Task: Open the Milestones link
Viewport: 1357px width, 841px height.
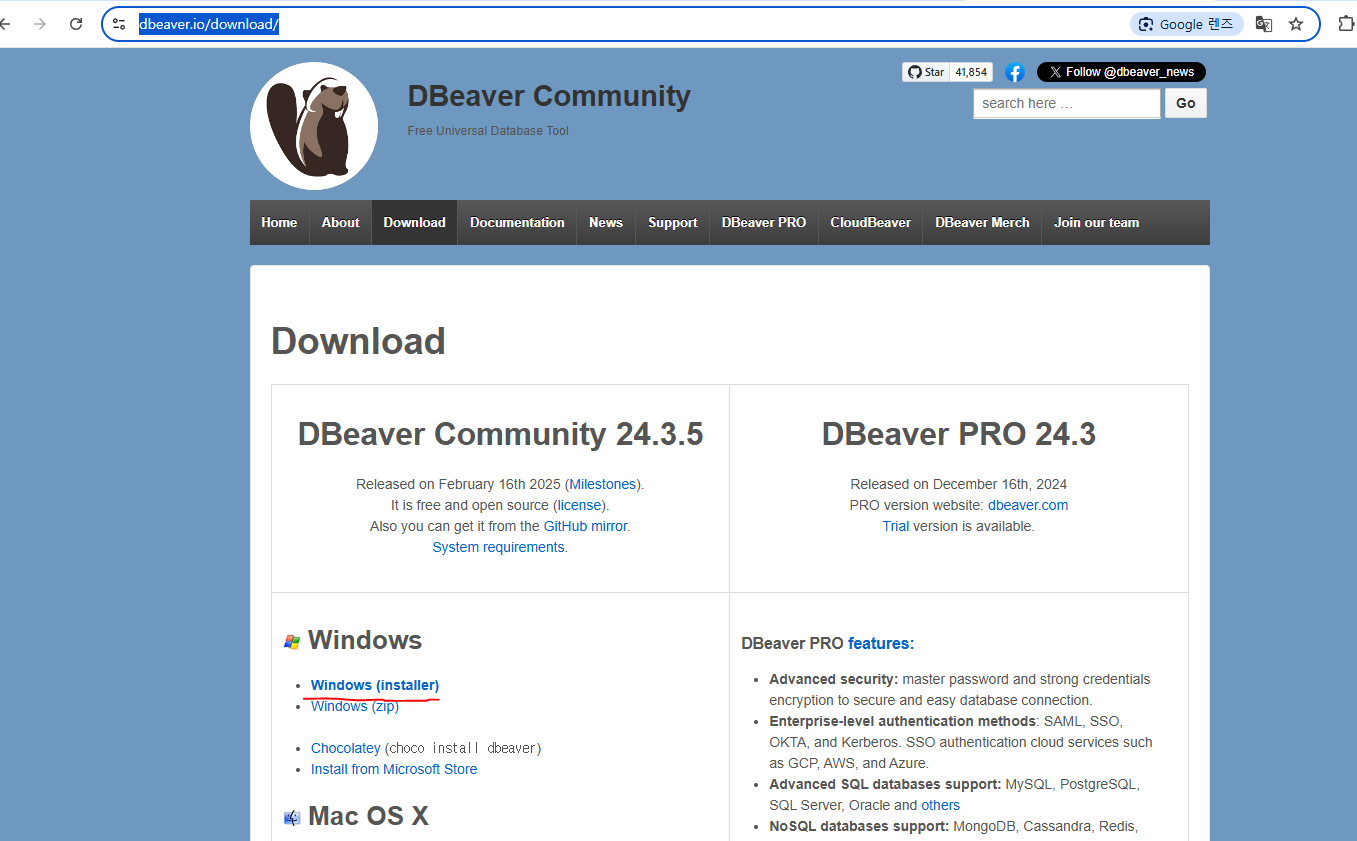Action: (x=603, y=484)
